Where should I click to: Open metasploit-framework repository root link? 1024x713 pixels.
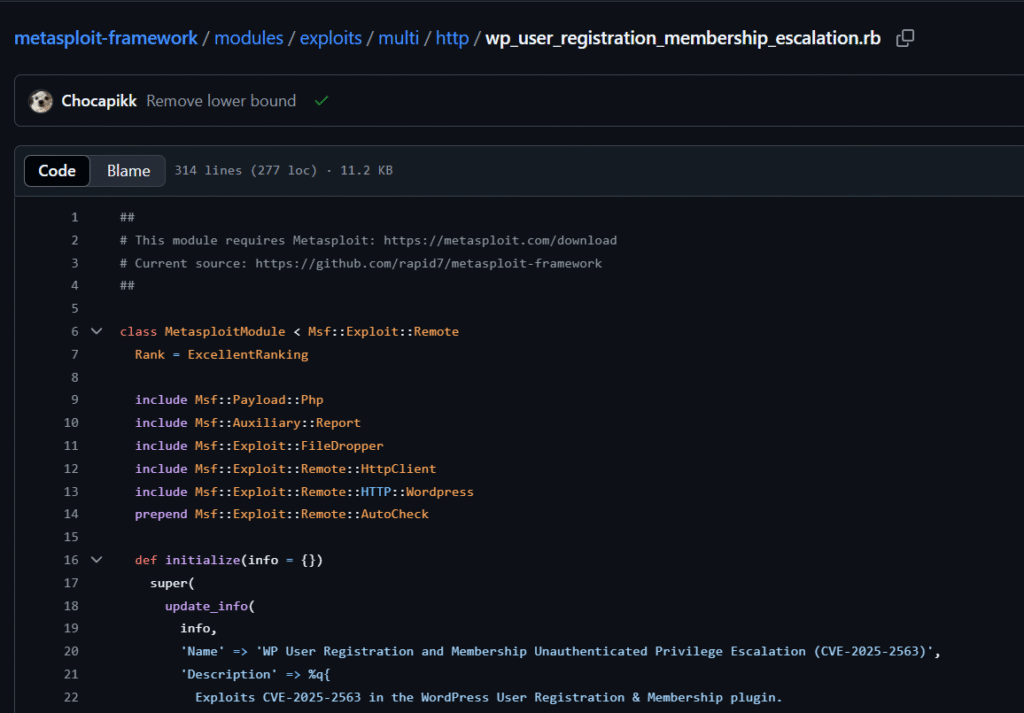point(106,39)
